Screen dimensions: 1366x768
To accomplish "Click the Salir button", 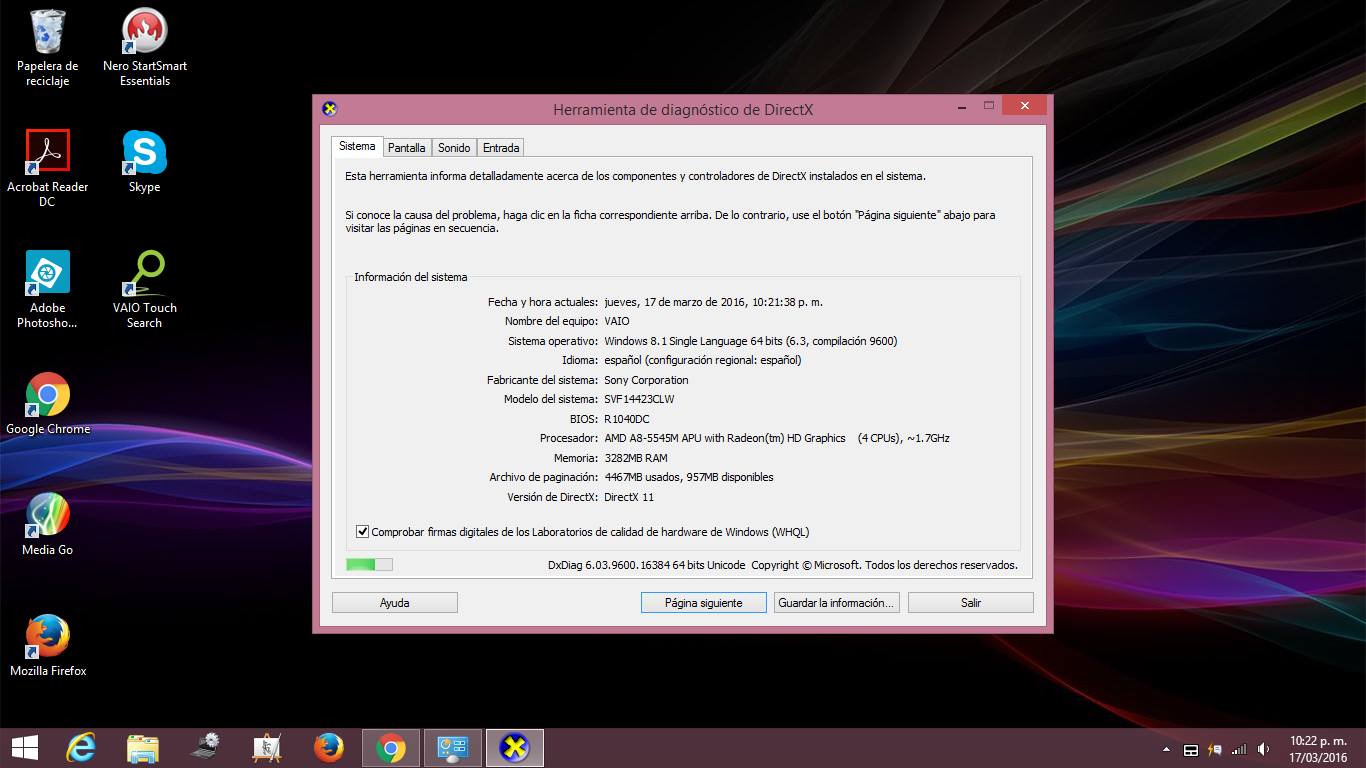I will (x=971, y=603).
